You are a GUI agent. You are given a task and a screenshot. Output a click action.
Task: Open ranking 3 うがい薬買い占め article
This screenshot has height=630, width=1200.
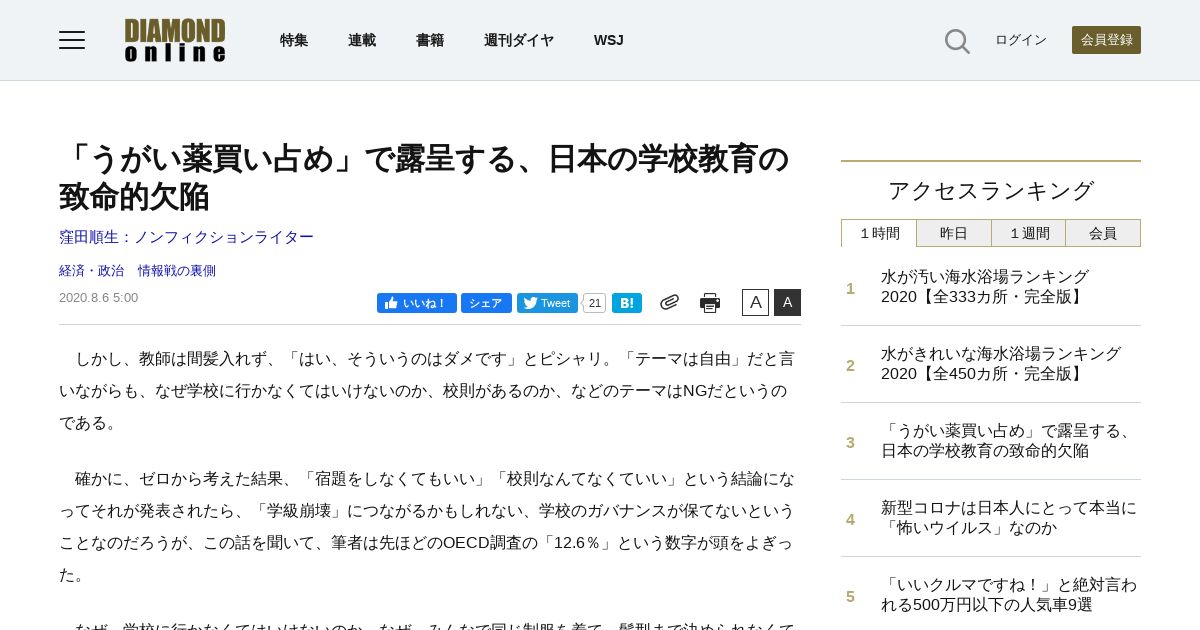click(x=1008, y=441)
